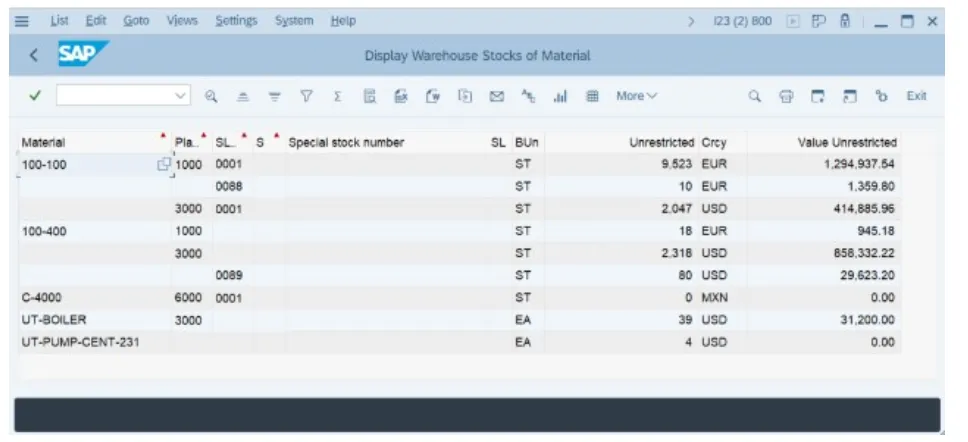Image resolution: width=968 pixels, height=442 pixels.
Task: Open the command field dropdown arrow
Action: 180,96
